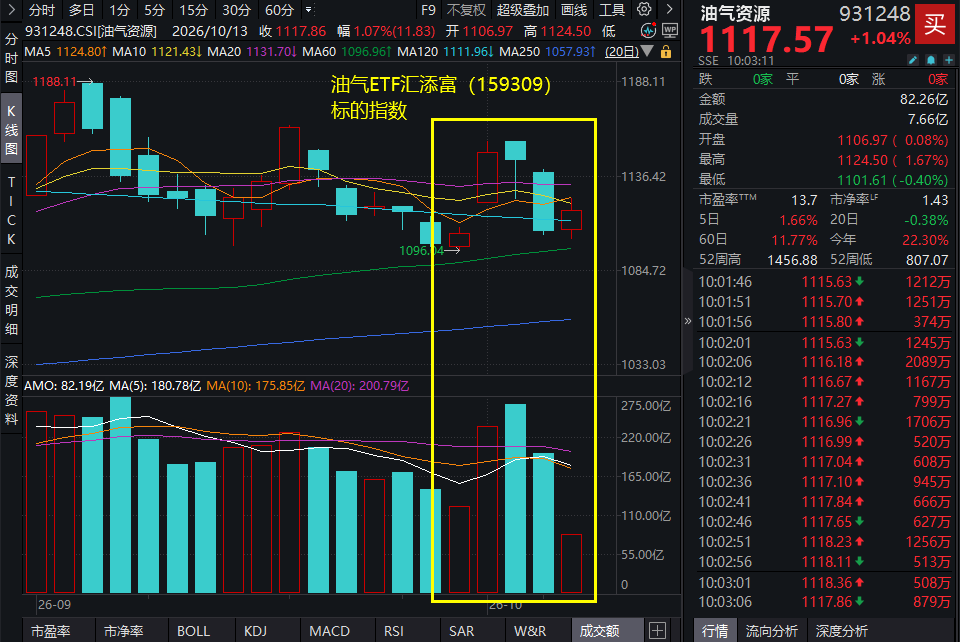The height and width of the screenshot is (642, 960).
Task: Open 深度资料 in the left sidebar
Action: [x=11, y=390]
